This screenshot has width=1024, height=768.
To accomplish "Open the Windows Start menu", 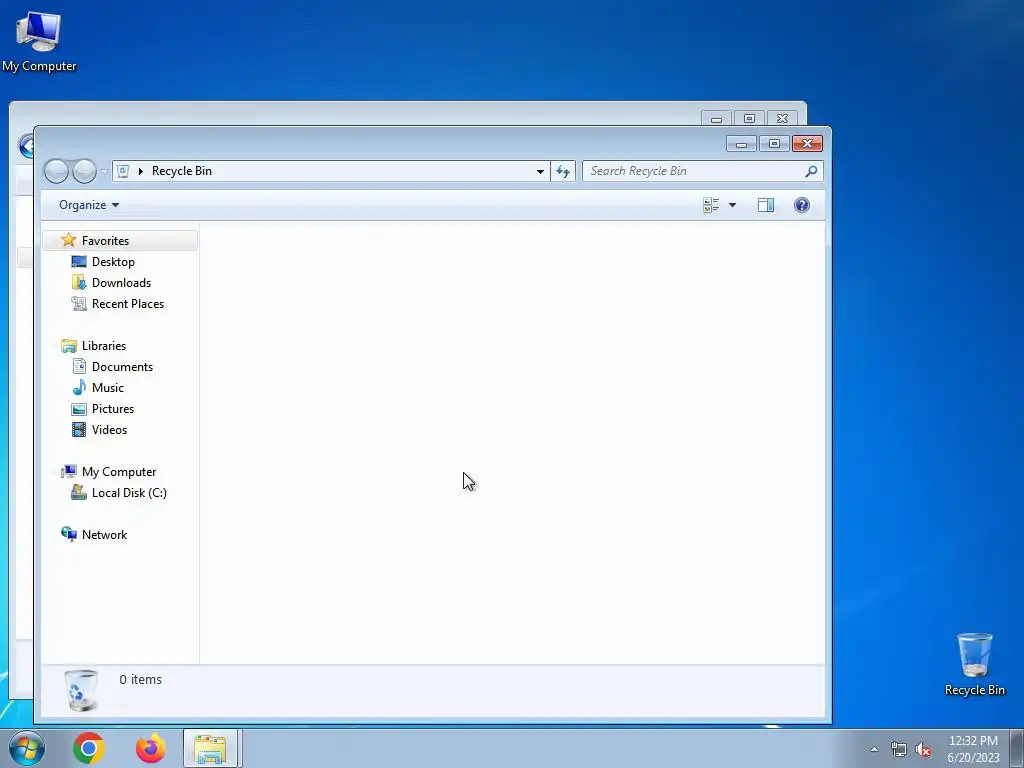I will [x=27, y=748].
